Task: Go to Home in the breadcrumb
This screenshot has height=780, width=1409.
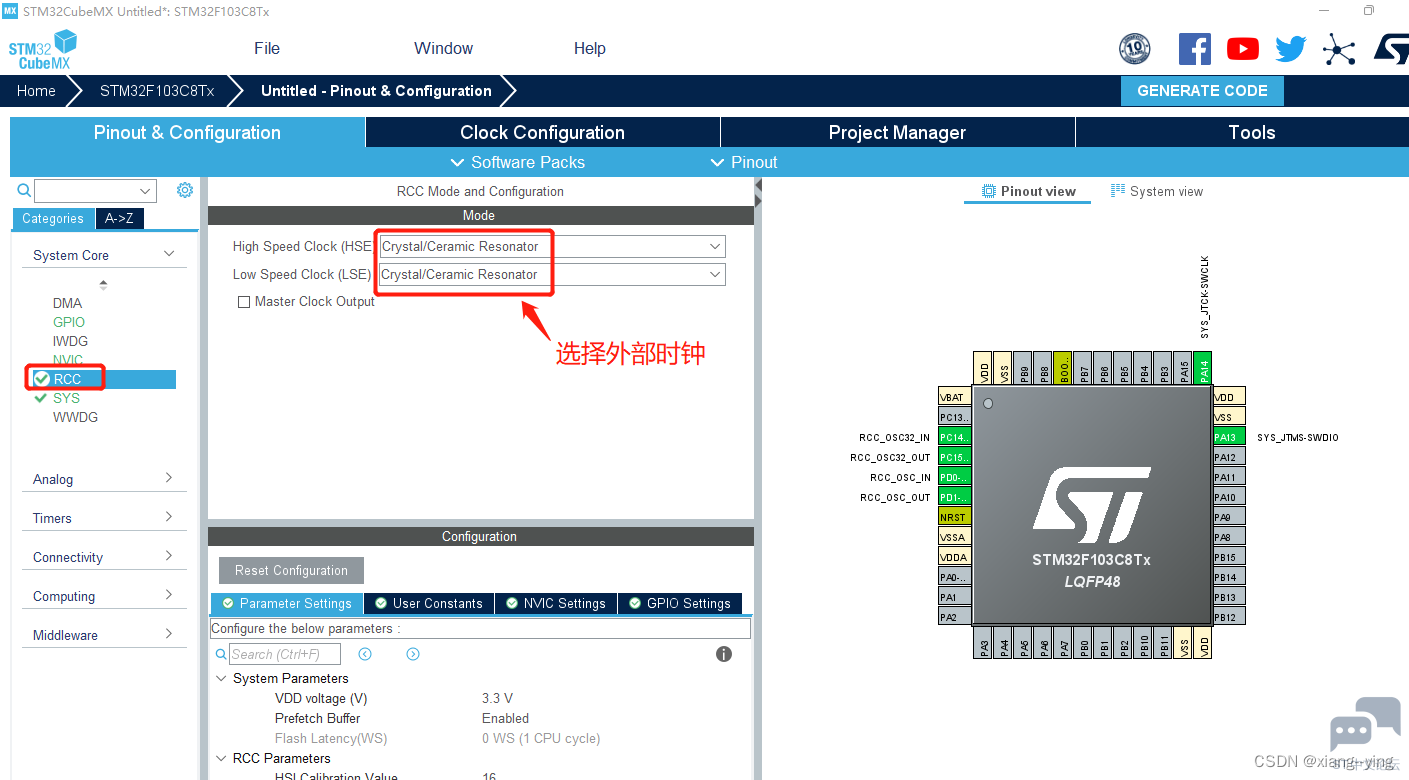Action: tap(36, 90)
